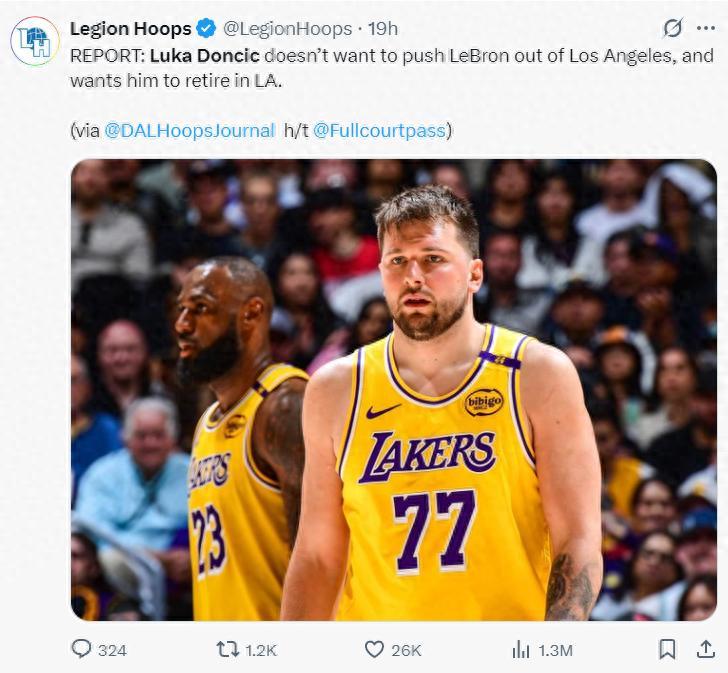View post analytics bar chart icon
This screenshot has height=673, width=728.
pos(521,649)
